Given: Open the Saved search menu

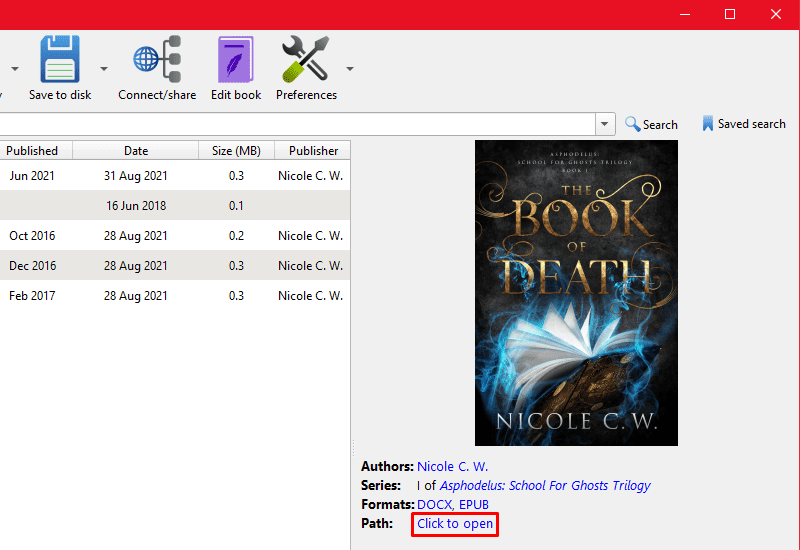Looking at the screenshot, I should [744, 124].
